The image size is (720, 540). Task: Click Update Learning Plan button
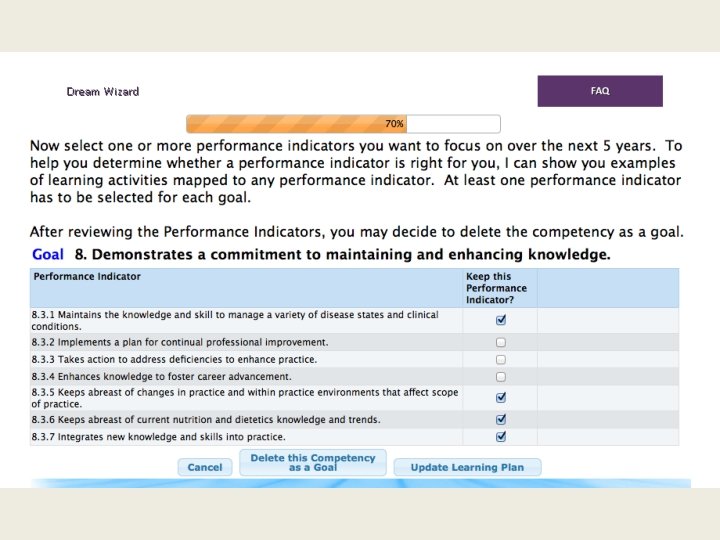pyautogui.click(x=467, y=467)
